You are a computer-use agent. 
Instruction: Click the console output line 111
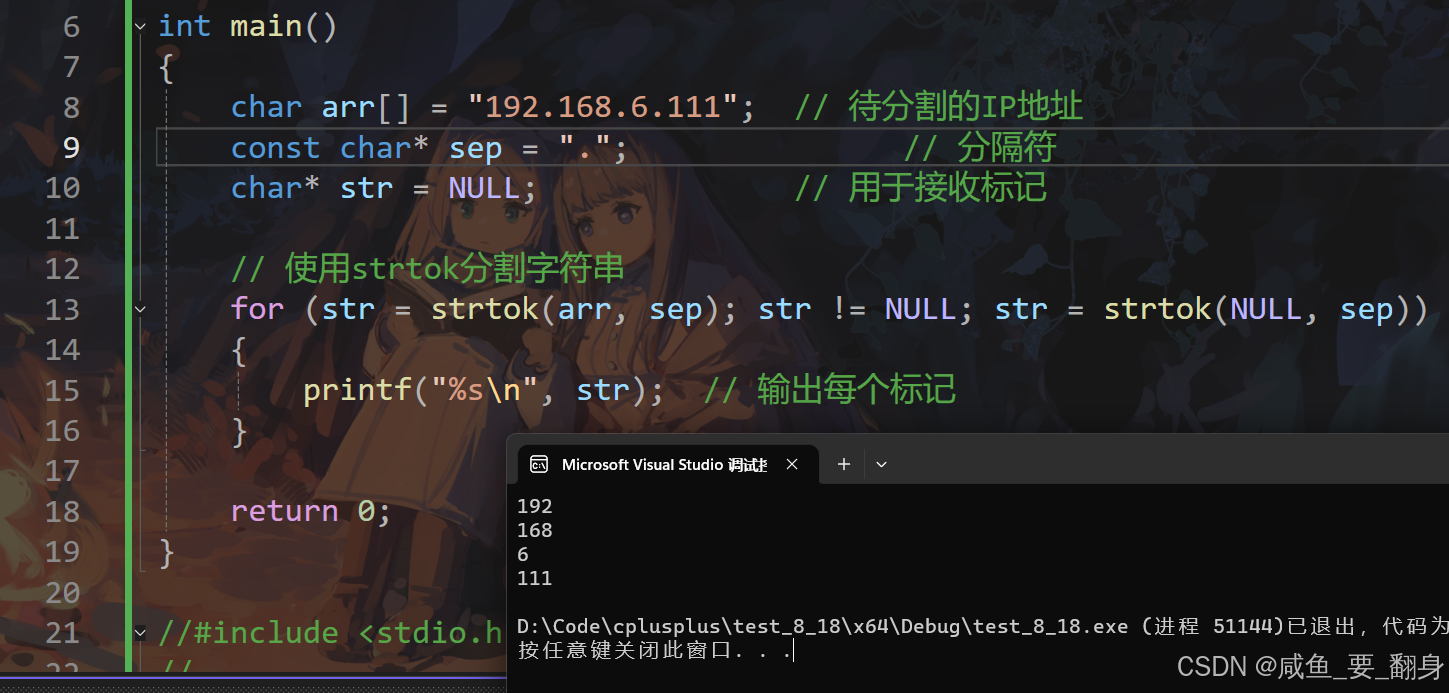click(535, 578)
